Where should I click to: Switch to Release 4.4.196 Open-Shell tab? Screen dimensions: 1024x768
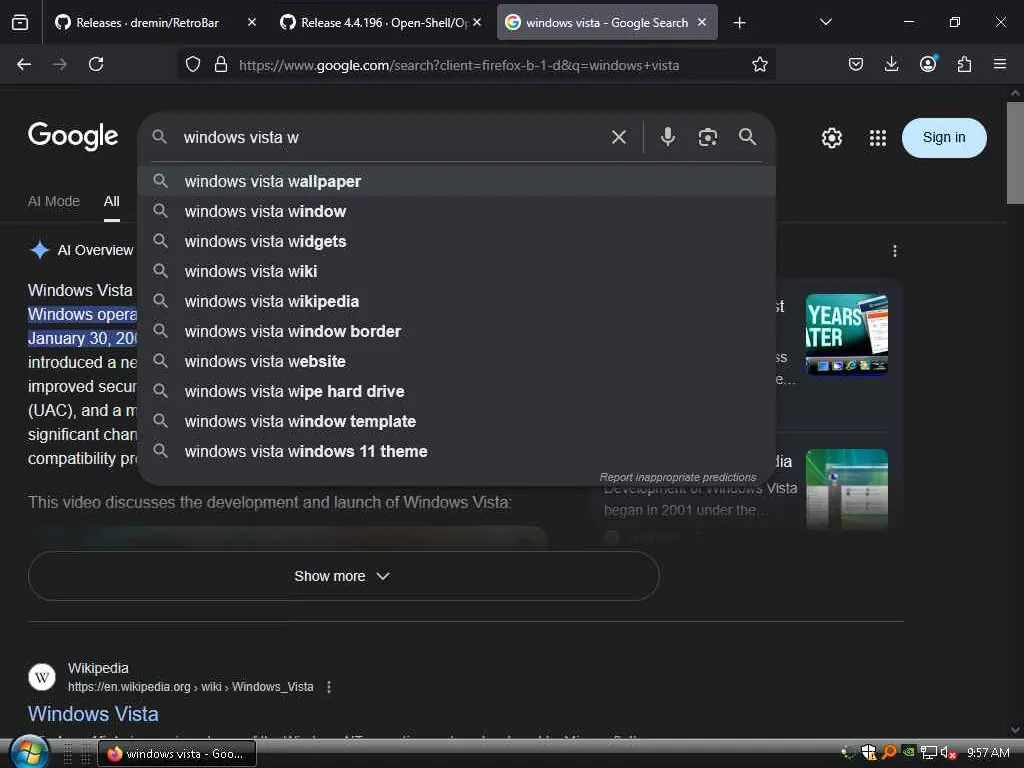383,23
